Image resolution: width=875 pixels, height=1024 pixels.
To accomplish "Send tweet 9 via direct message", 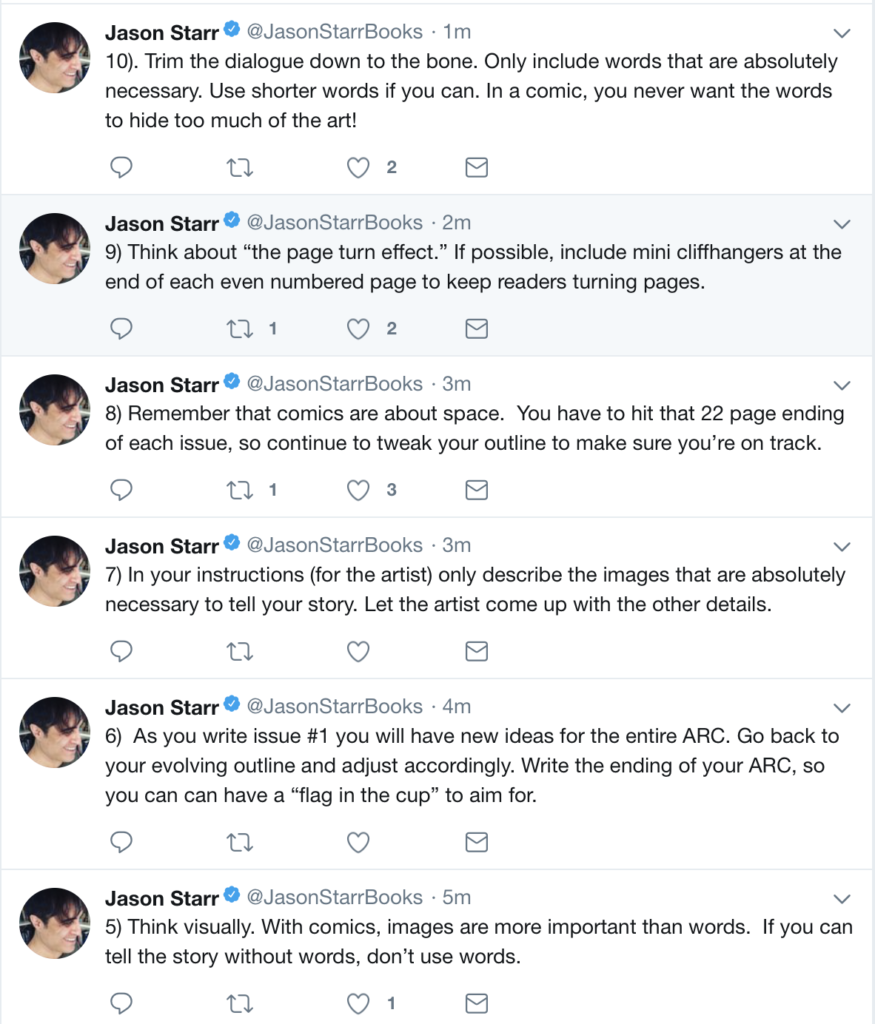I will 477,329.
